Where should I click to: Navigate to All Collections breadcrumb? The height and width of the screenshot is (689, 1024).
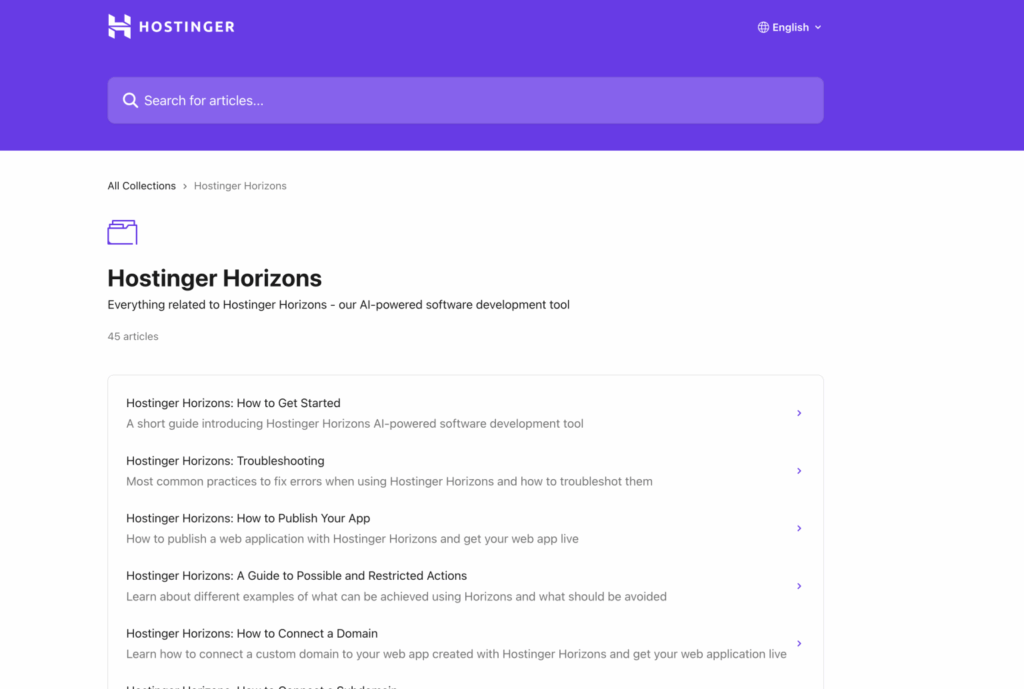click(x=141, y=185)
